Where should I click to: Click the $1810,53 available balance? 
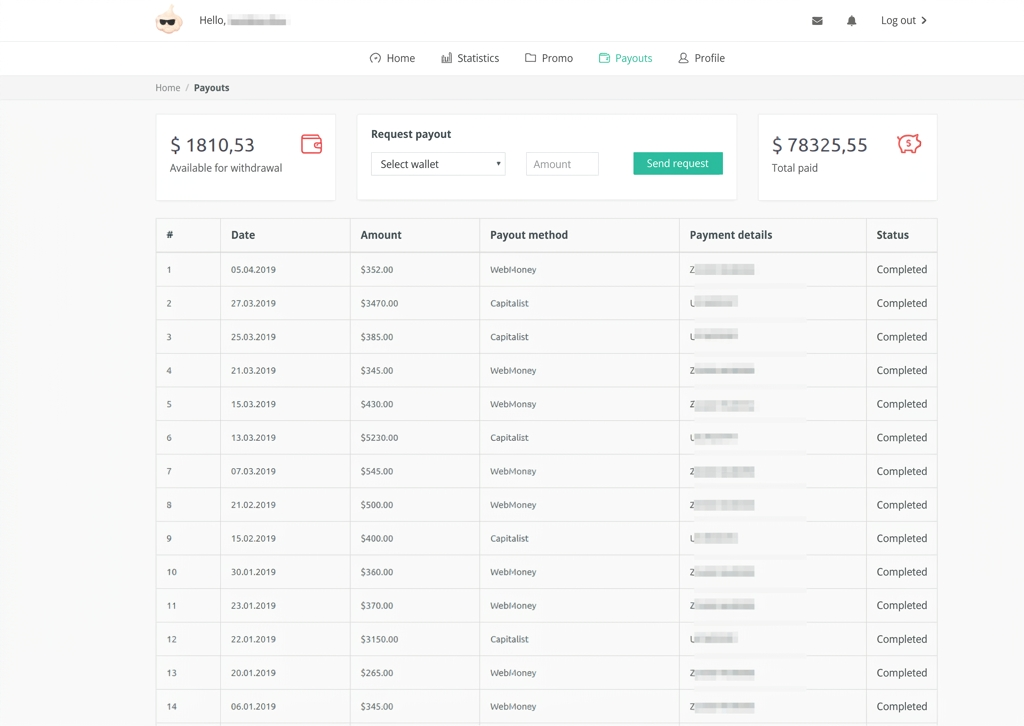[212, 144]
